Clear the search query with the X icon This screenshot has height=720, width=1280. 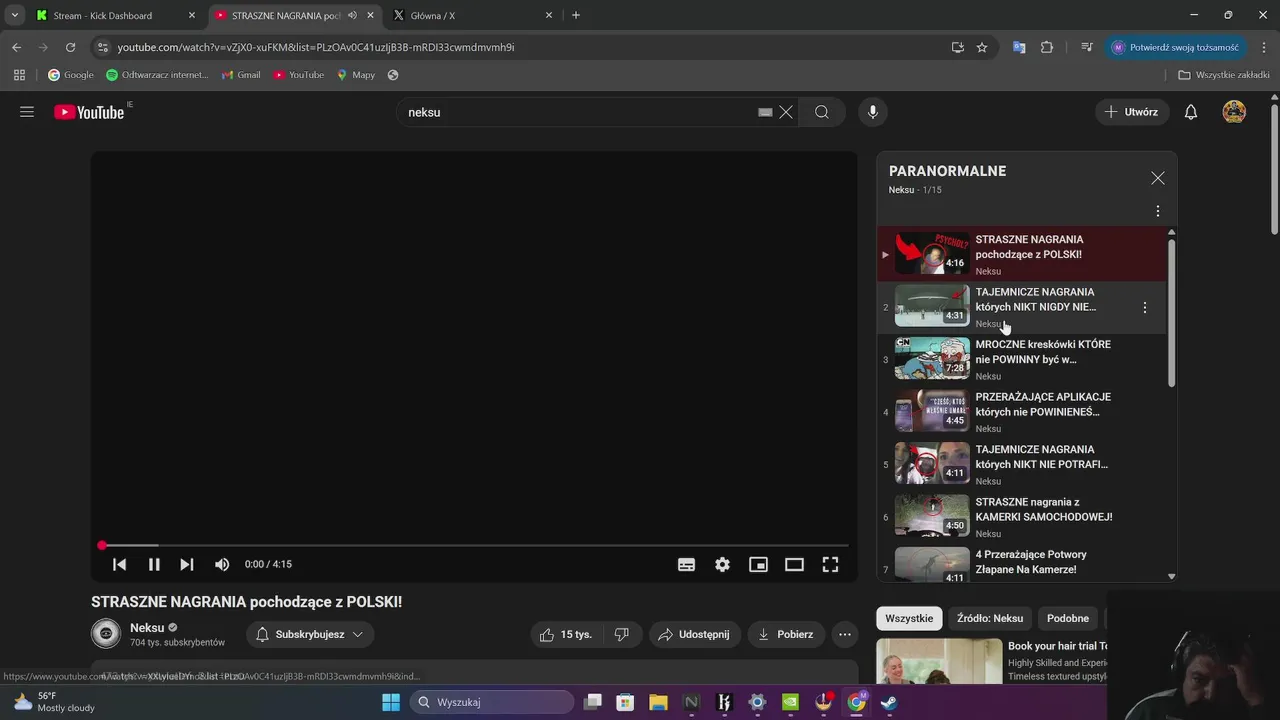pos(786,112)
